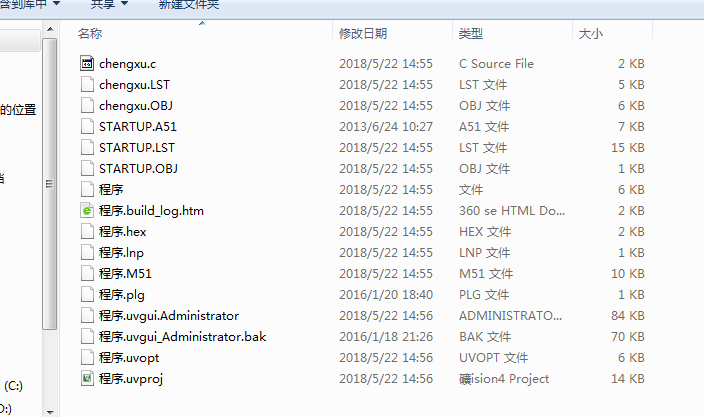Select the 程序.build_log.htm browser icon
Screen dimensions: 704x417
[x=87, y=211]
